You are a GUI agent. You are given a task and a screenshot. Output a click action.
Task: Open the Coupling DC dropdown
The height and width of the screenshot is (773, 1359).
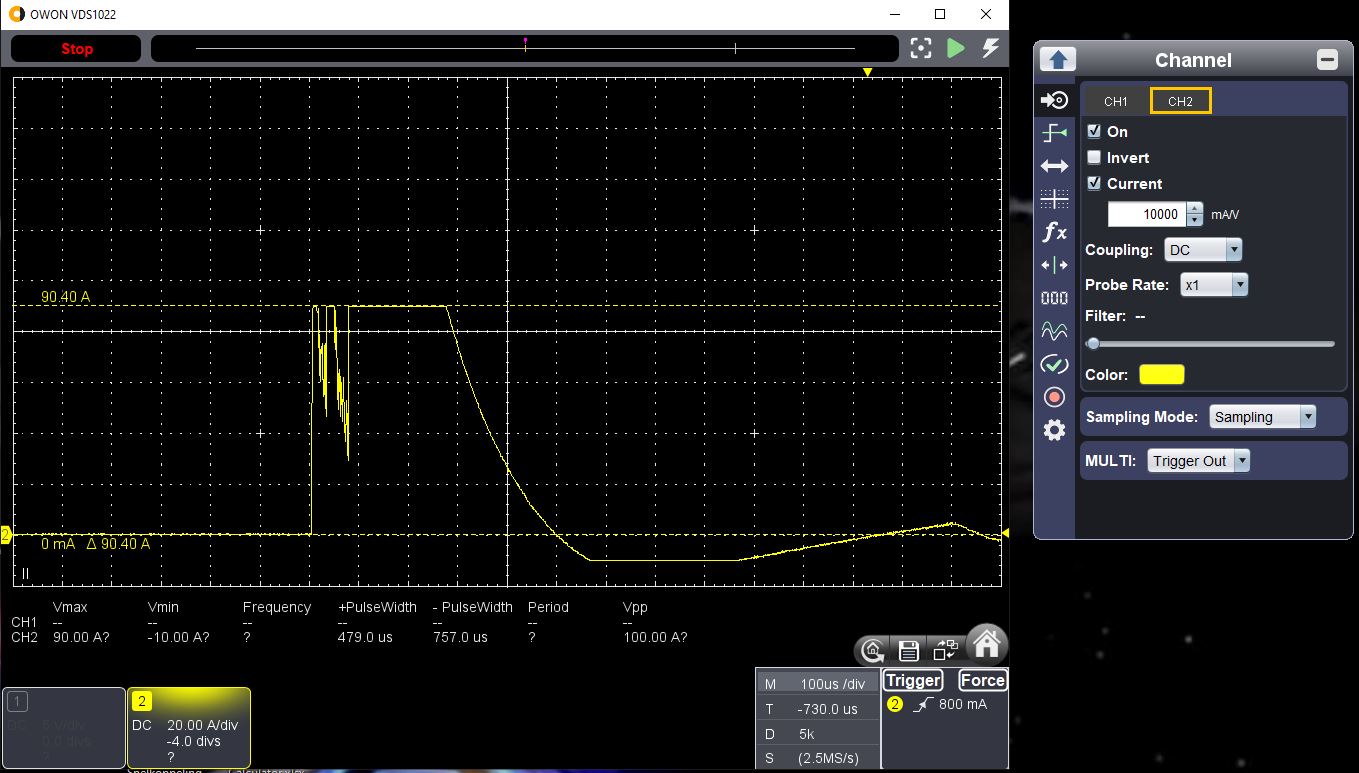1202,250
